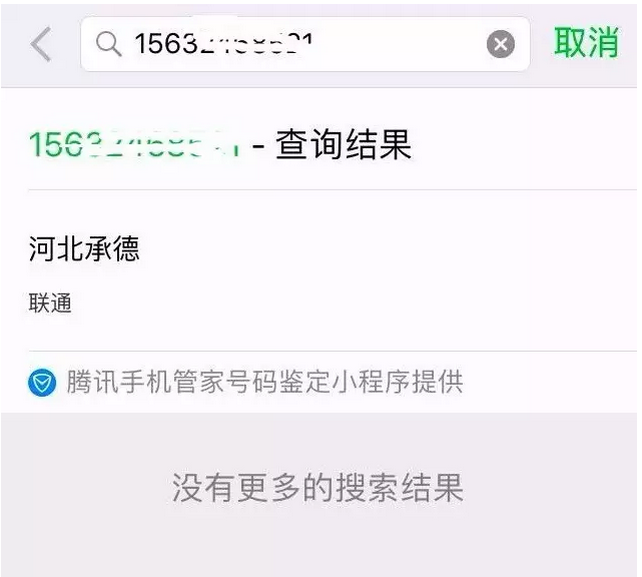
Task: Go back using the left chevron arrow
Action: pyautogui.click(x=41, y=44)
